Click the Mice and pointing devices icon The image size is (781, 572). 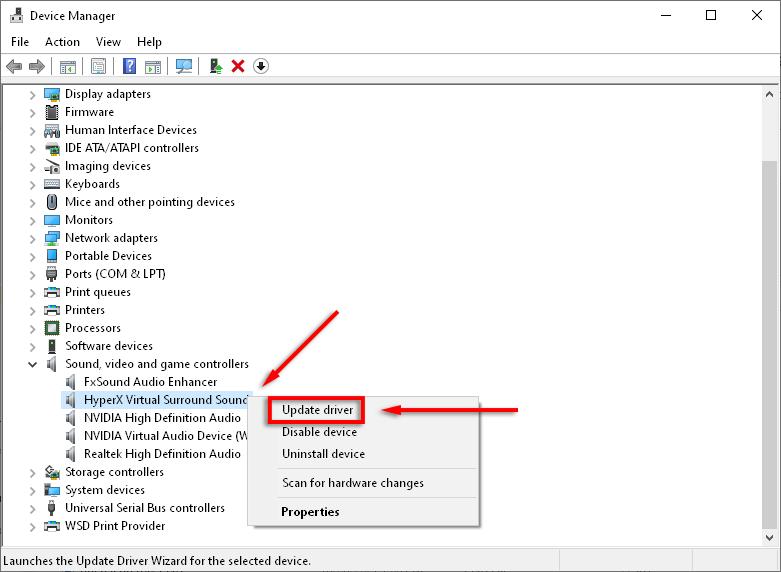(x=52, y=202)
